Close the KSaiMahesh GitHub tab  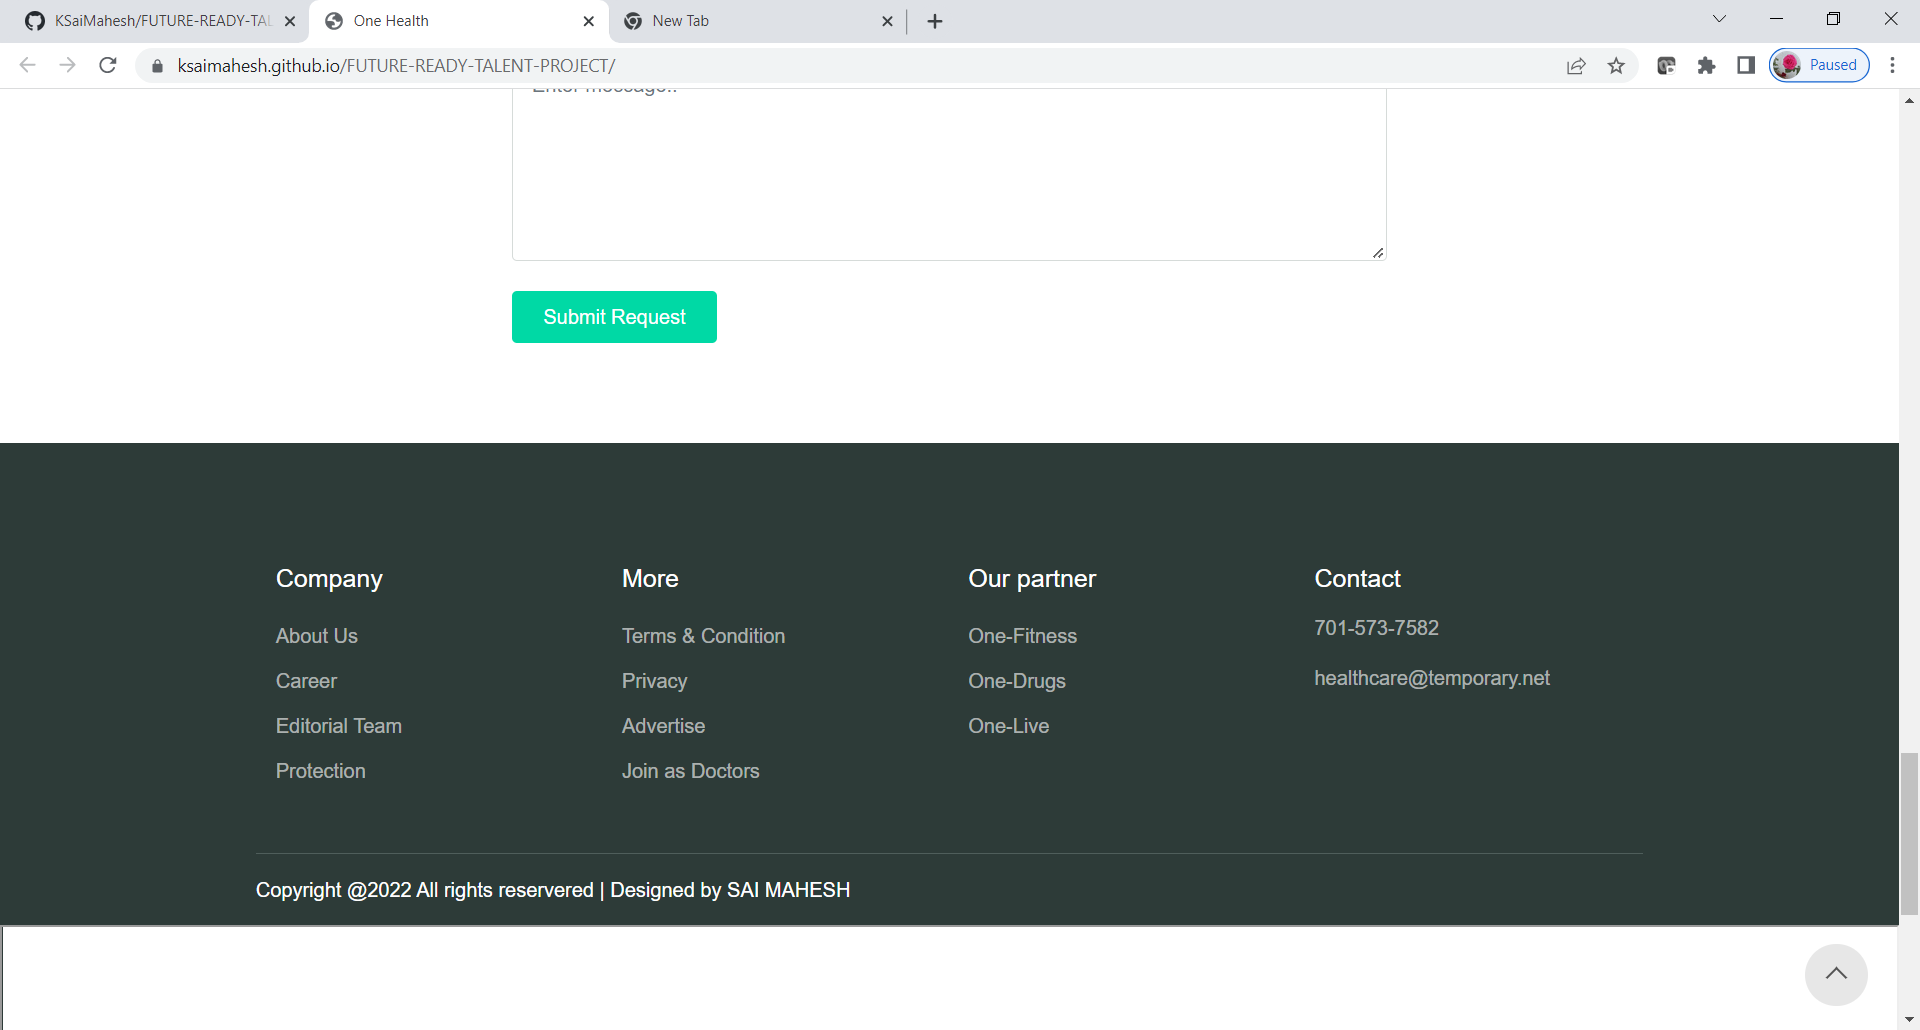(x=290, y=21)
